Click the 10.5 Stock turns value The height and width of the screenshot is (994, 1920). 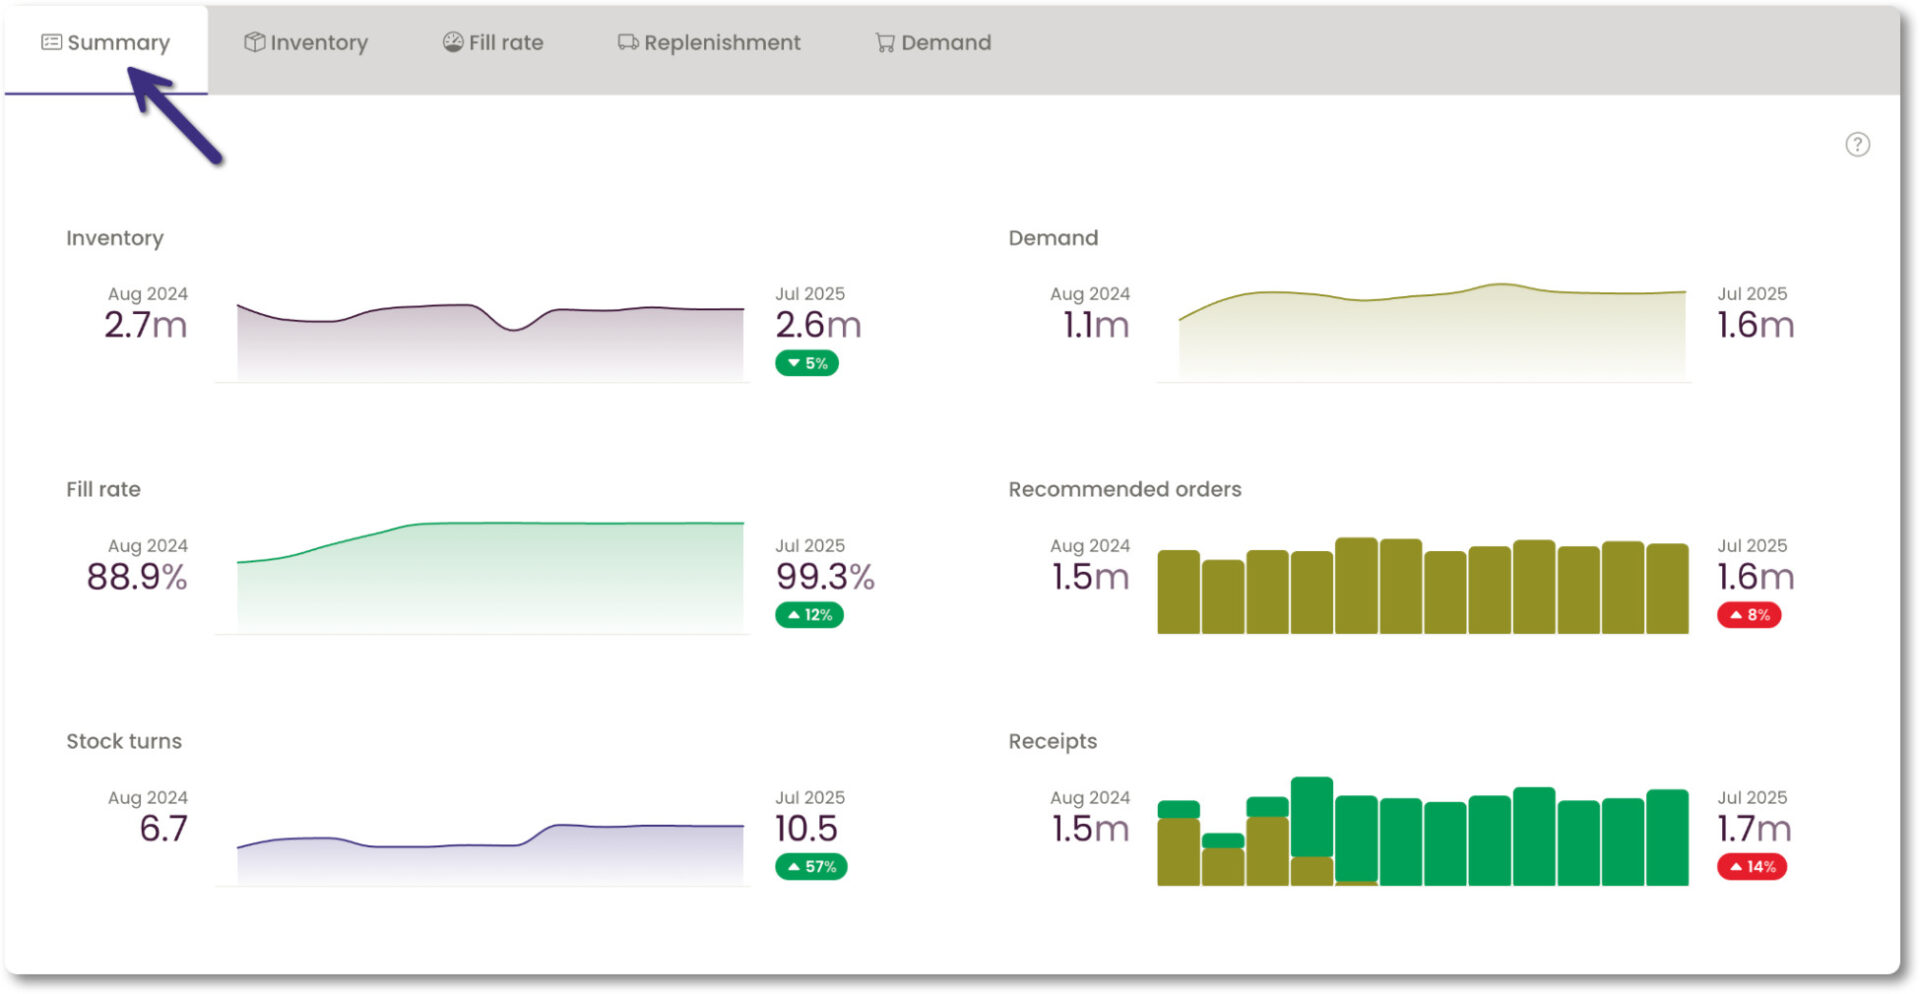pyautogui.click(x=806, y=829)
